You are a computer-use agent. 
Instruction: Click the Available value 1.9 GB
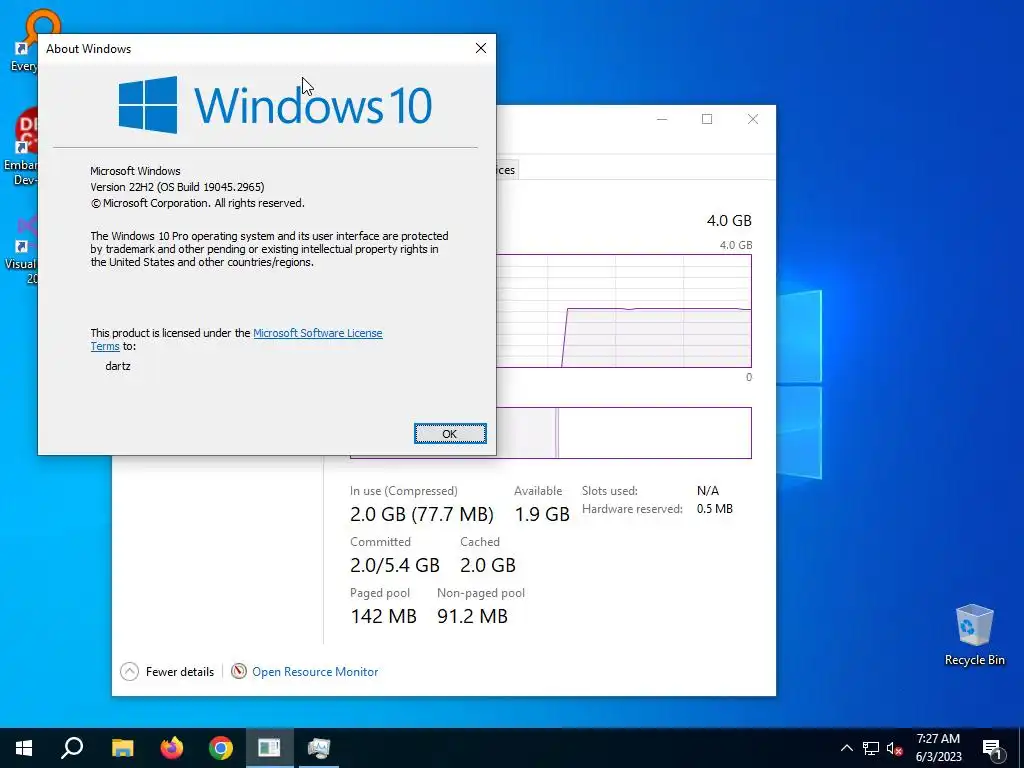pos(542,514)
